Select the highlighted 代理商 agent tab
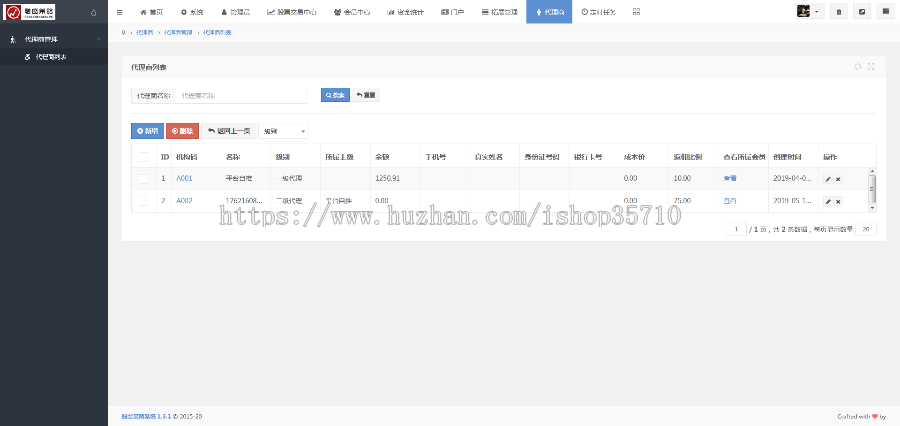This screenshot has height=426, width=900. (x=549, y=11)
